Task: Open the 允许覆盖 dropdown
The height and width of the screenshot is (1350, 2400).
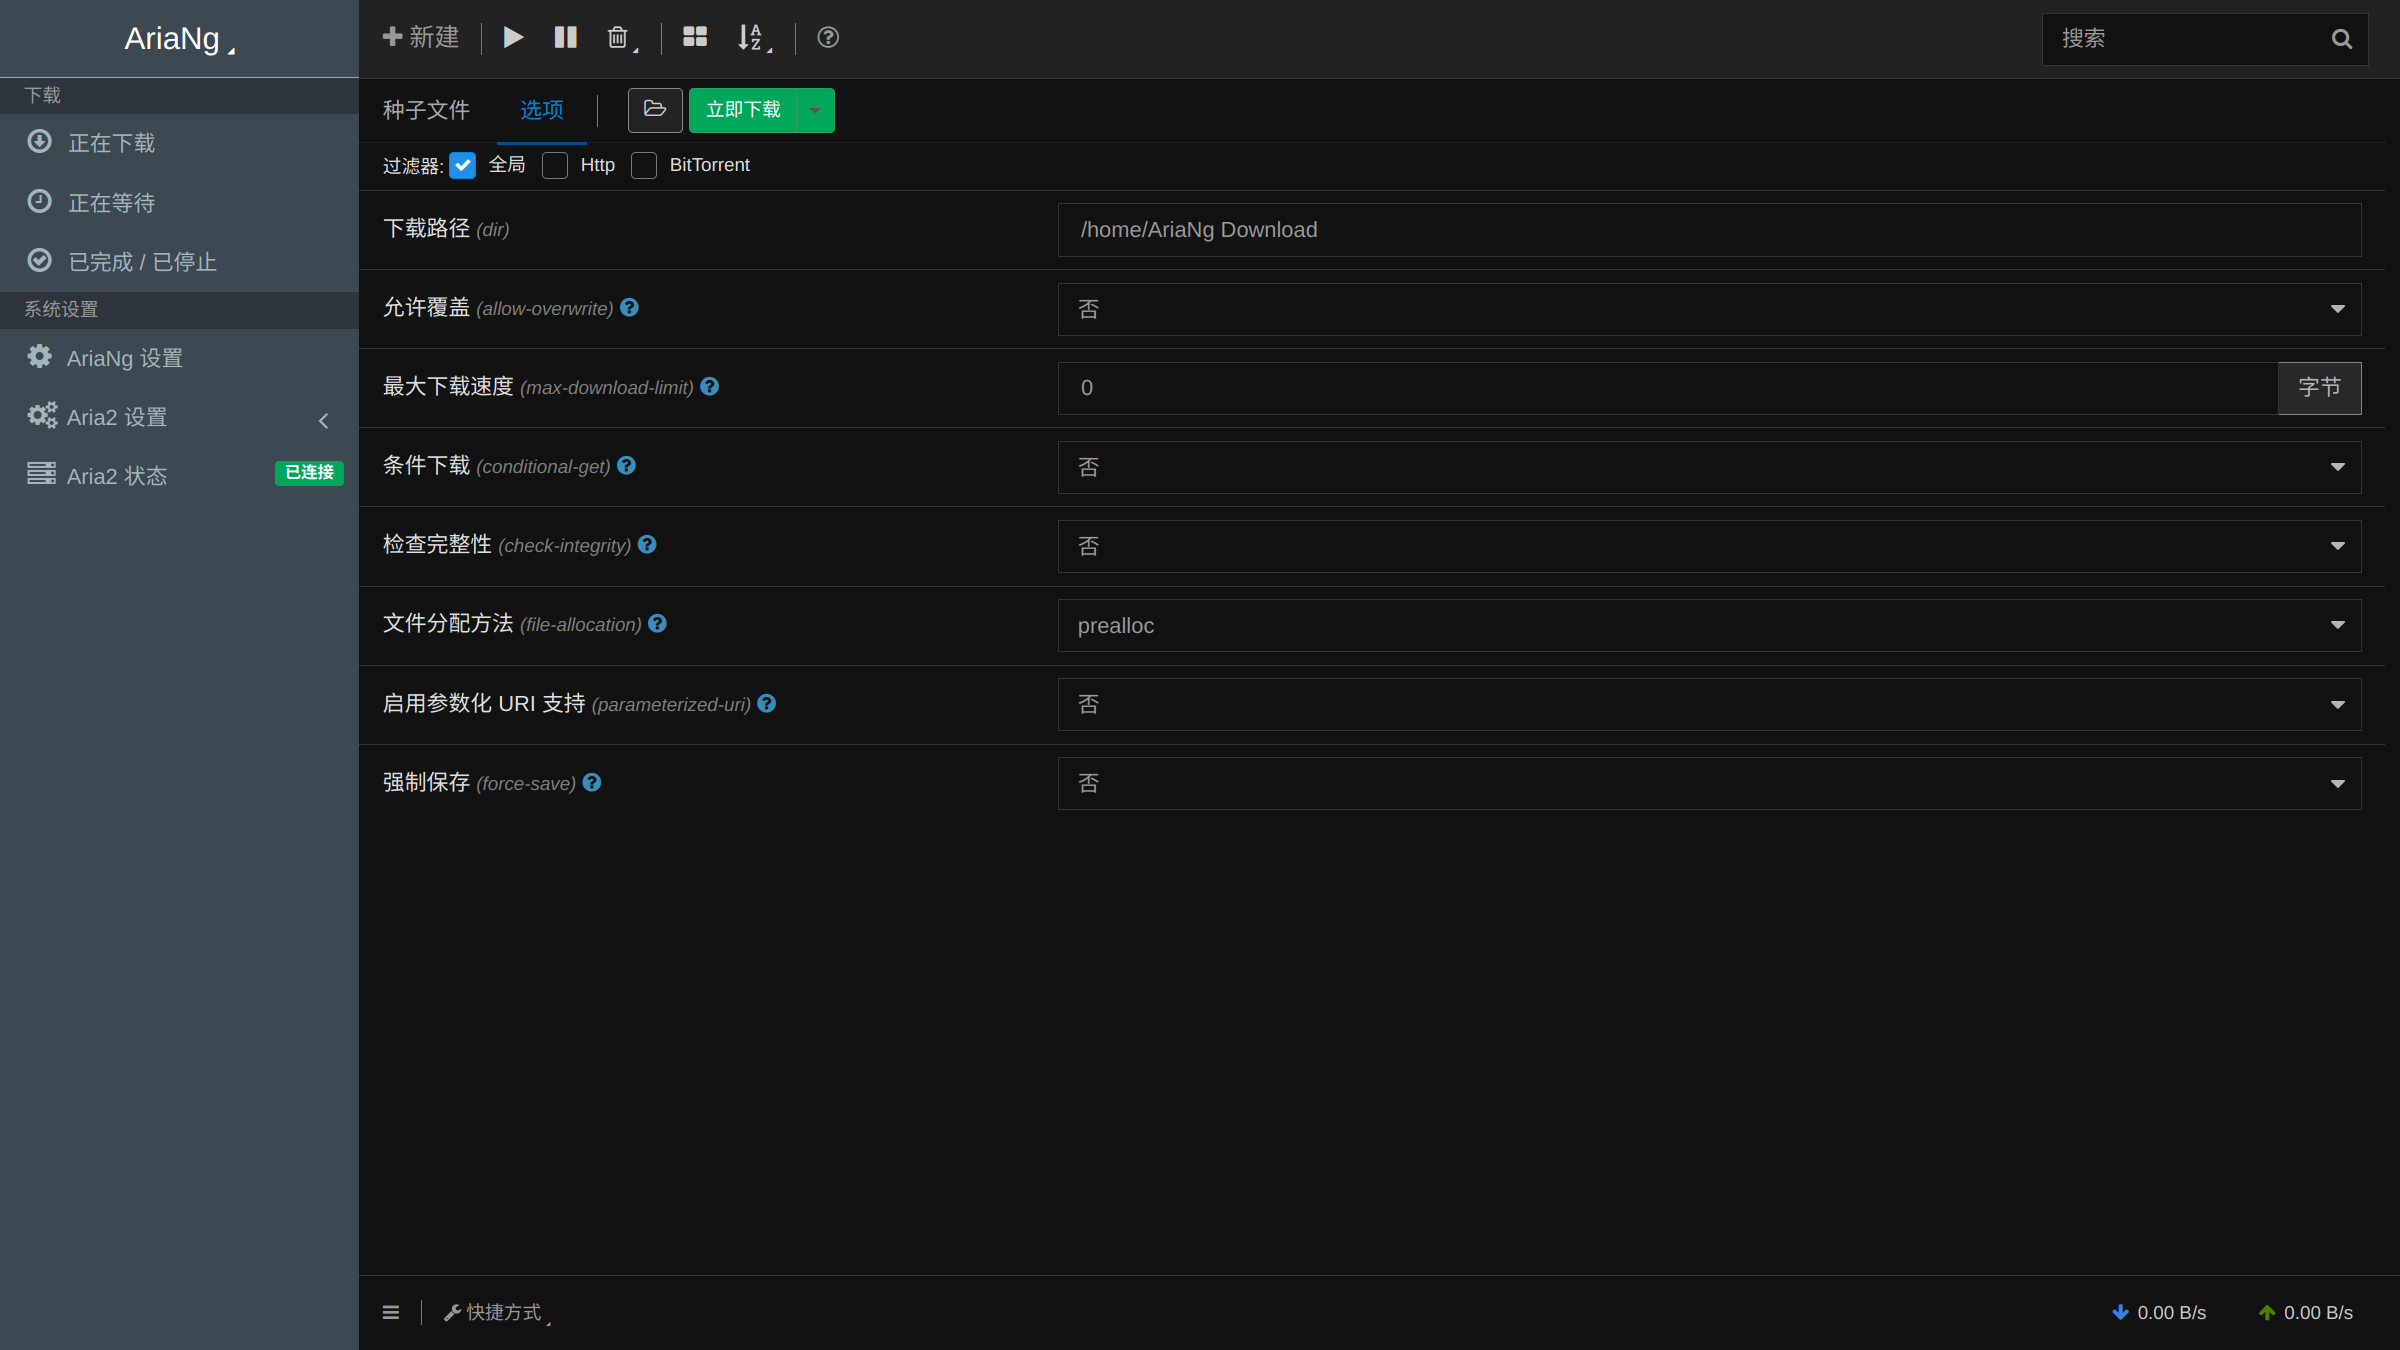Action: 1709,309
